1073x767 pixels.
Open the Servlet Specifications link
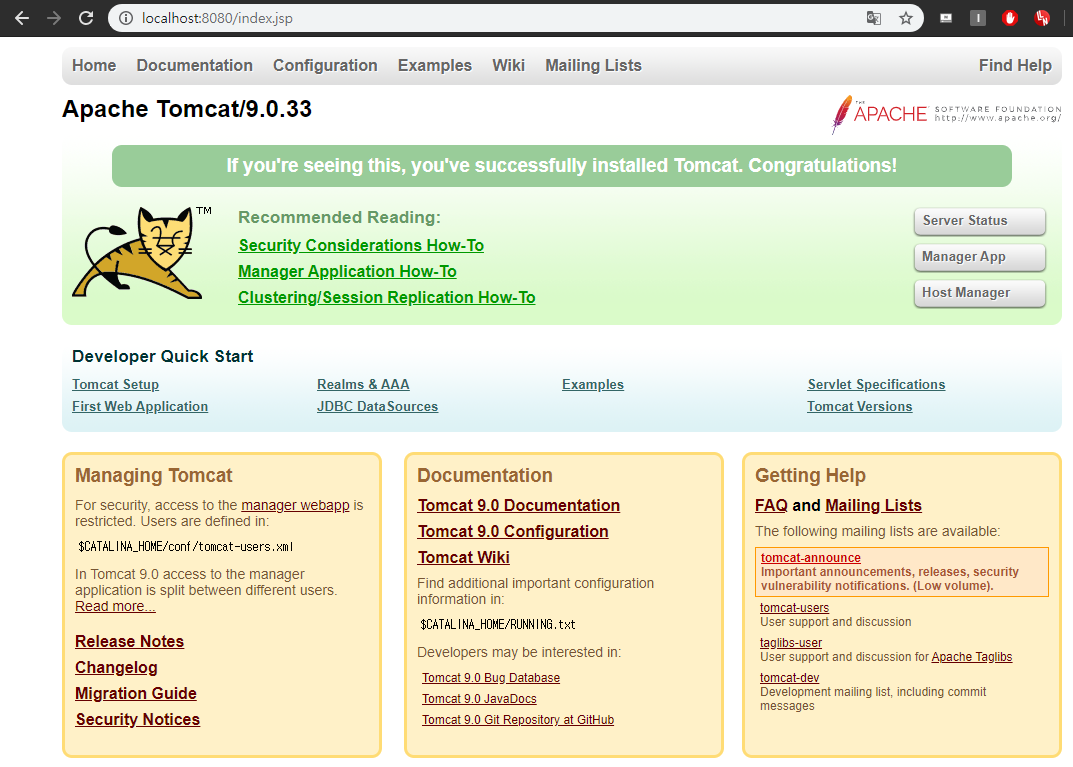pyautogui.click(x=876, y=385)
